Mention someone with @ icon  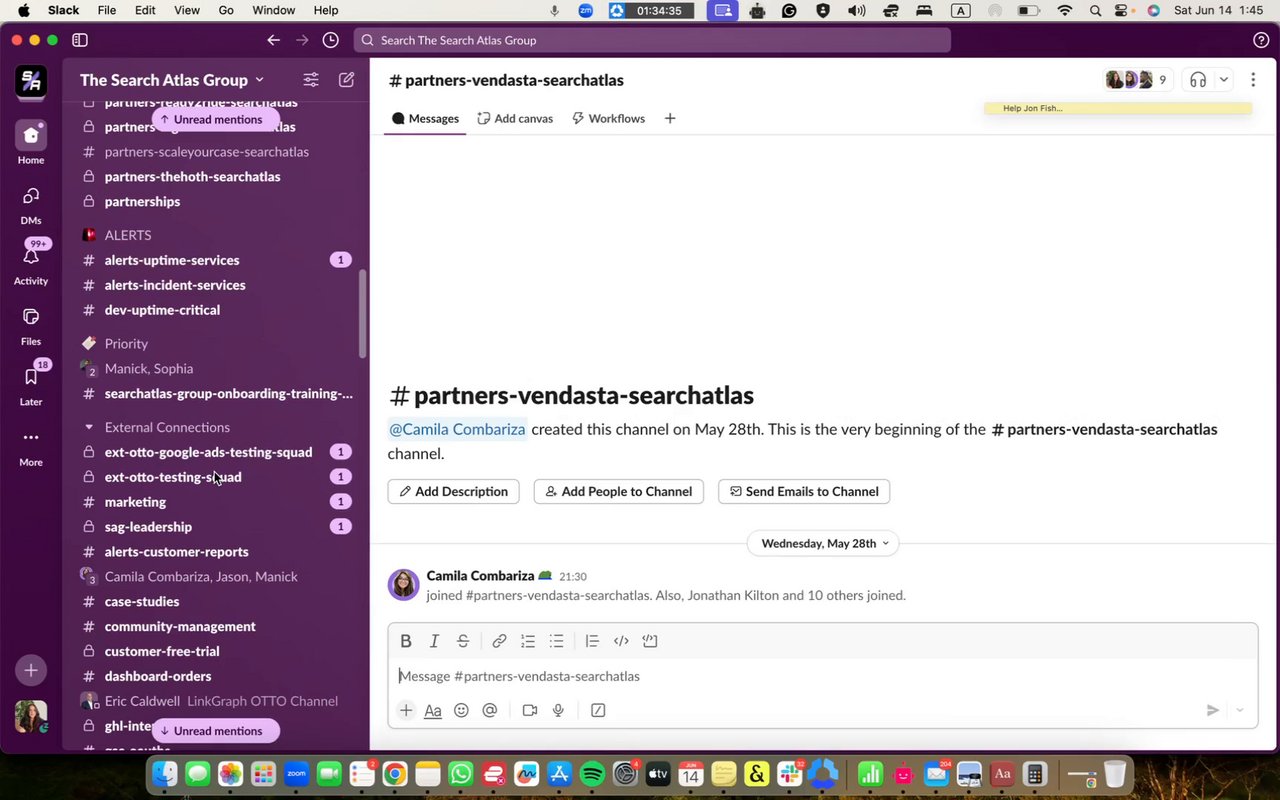click(490, 710)
